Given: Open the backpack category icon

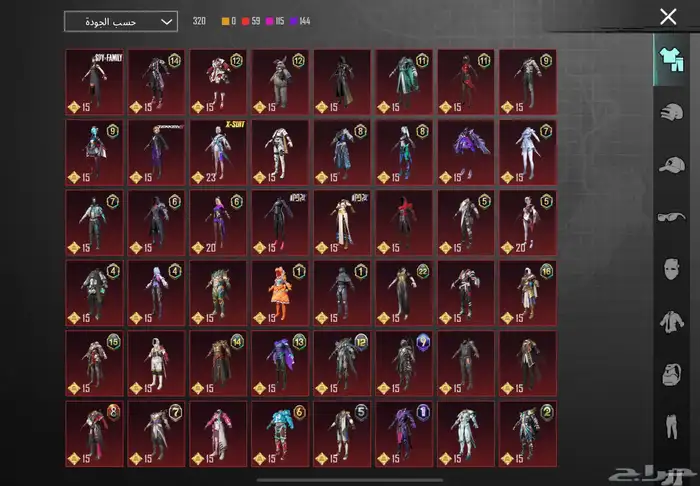Looking at the screenshot, I should coord(674,375).
